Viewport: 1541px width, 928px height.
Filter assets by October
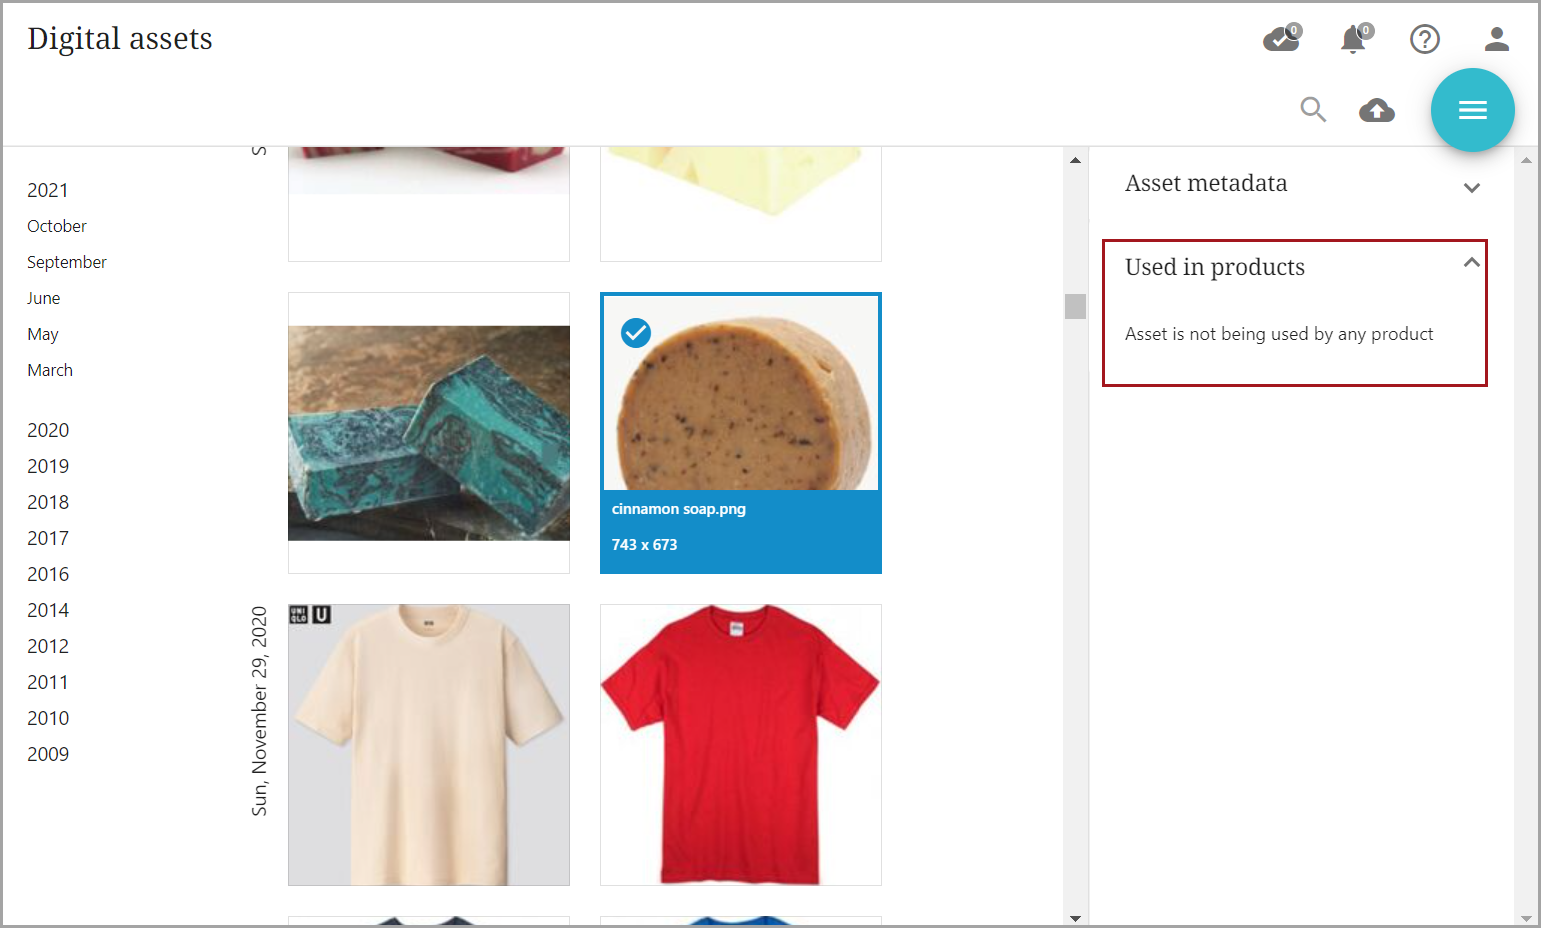[57, 226]
